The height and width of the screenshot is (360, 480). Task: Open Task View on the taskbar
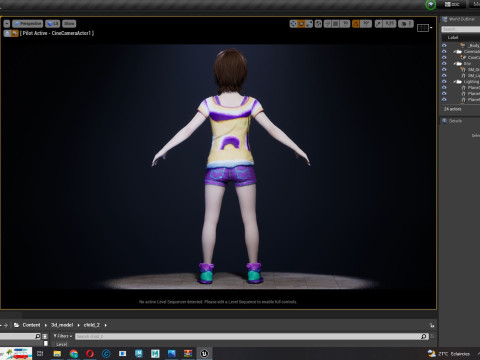(x=40, y=353)
